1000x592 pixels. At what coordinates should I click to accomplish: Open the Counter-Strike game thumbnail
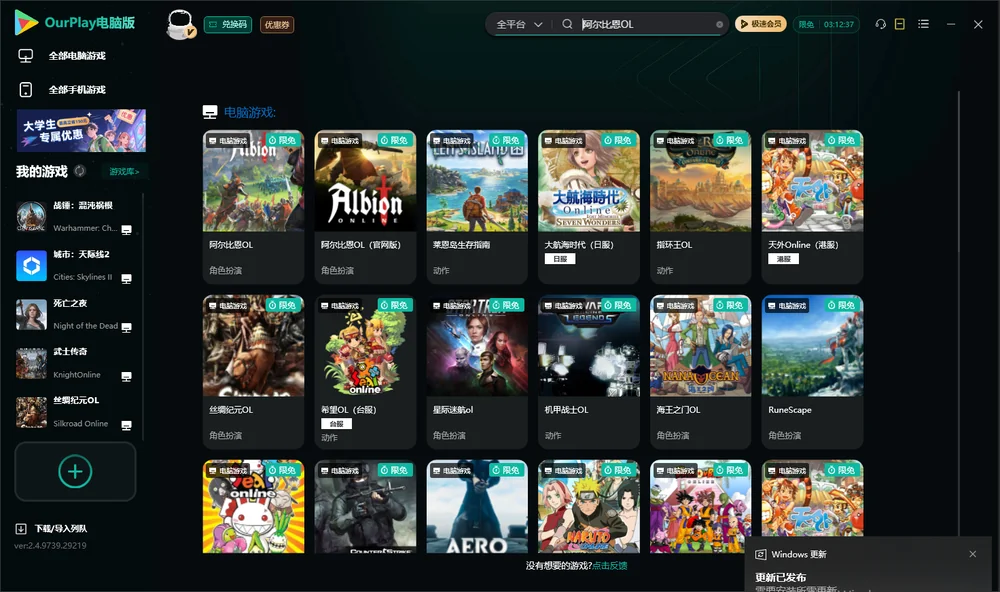click(365, 507)
